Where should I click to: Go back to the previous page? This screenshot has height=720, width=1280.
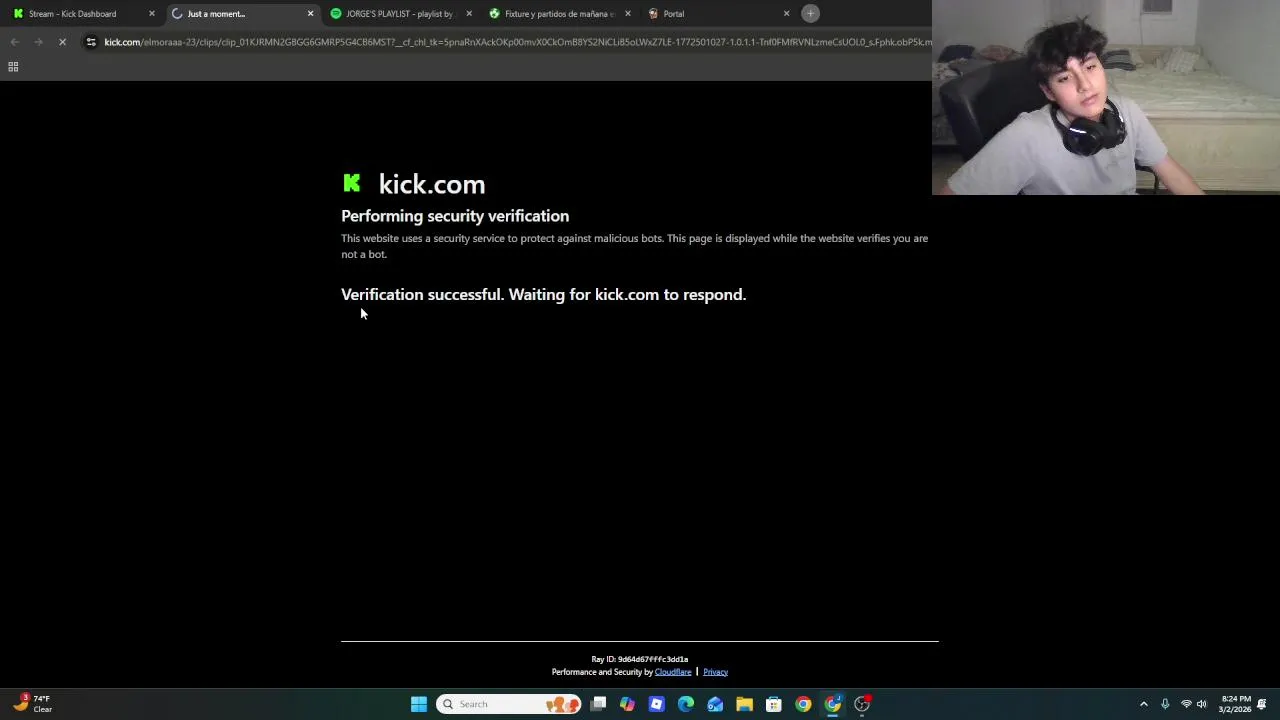(x=14, y=42)
